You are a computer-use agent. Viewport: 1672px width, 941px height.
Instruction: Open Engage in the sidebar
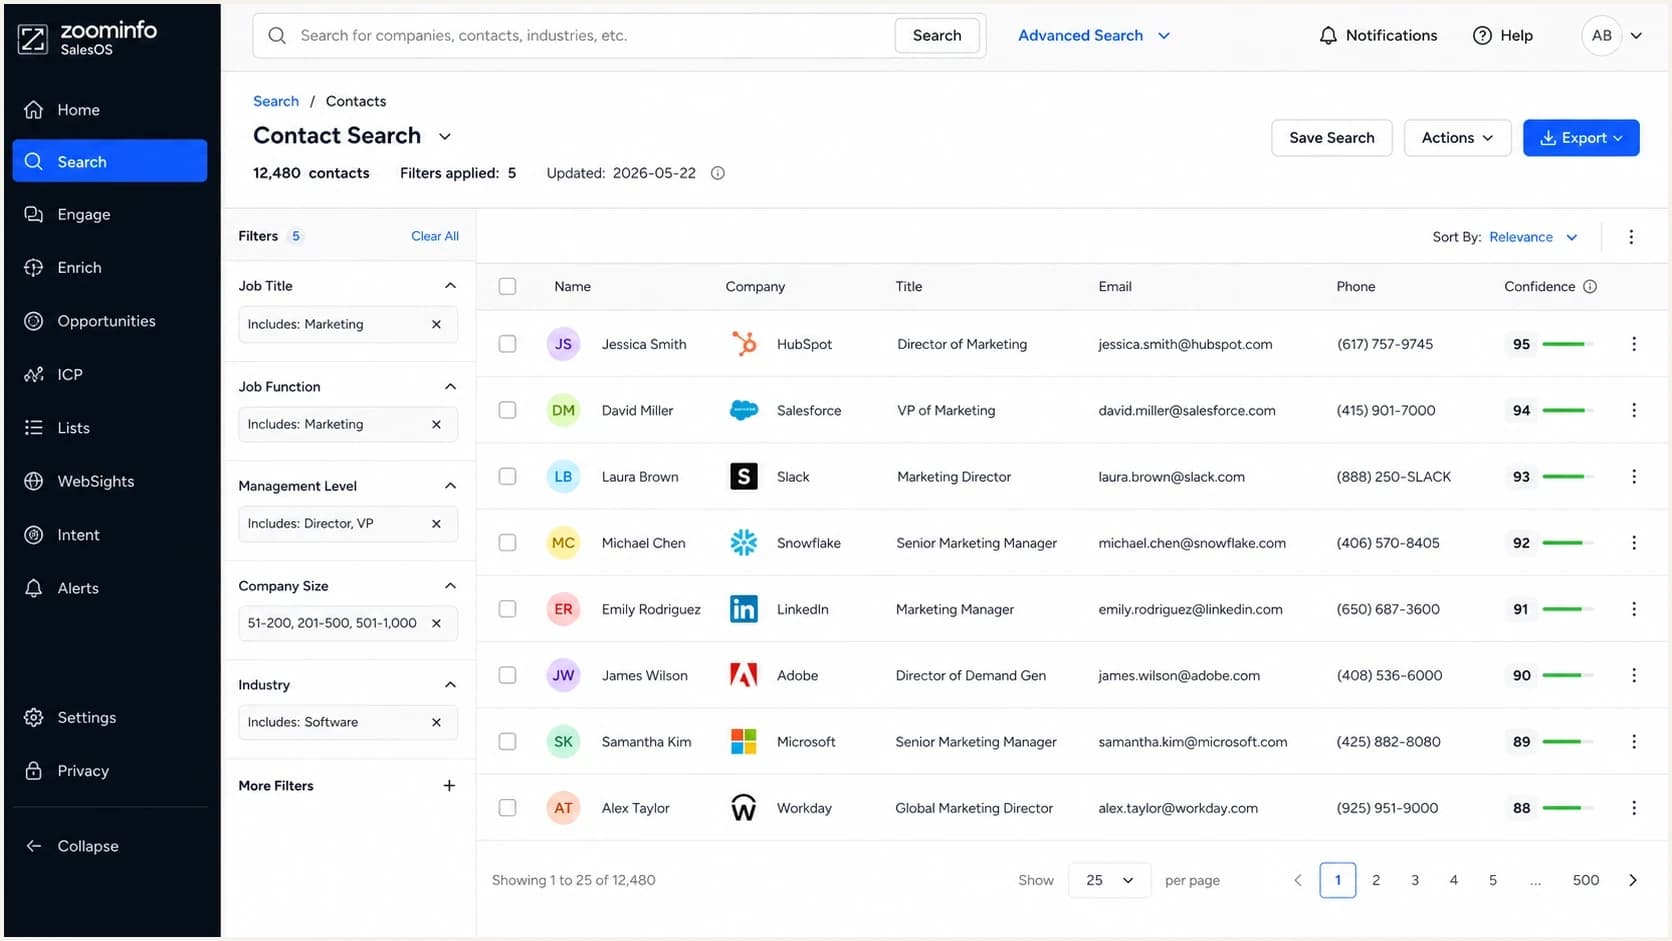[x=110, y=215]
